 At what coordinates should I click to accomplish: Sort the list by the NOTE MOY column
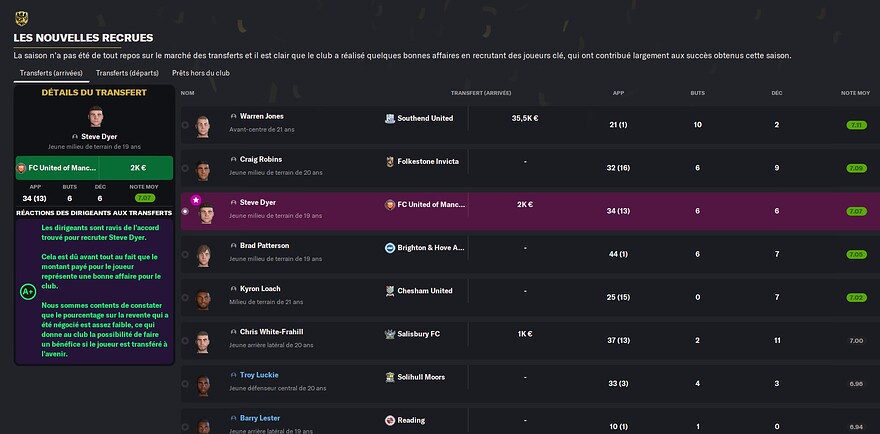pos(855,93)
